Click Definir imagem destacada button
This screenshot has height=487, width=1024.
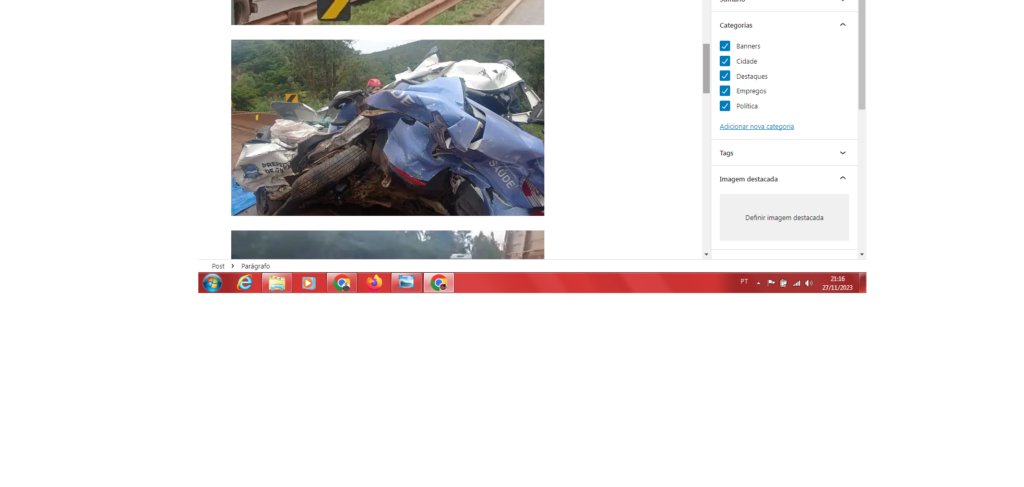pyautogui.click(x=784, y=217)
